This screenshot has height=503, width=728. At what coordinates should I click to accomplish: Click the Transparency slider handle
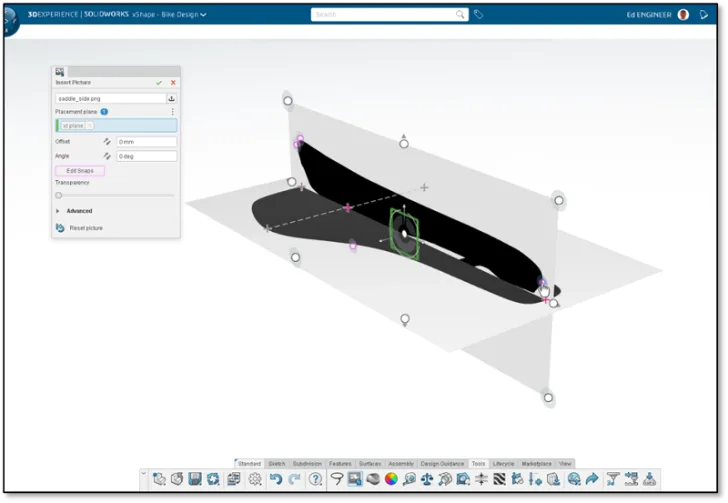(x=58, y=196)
